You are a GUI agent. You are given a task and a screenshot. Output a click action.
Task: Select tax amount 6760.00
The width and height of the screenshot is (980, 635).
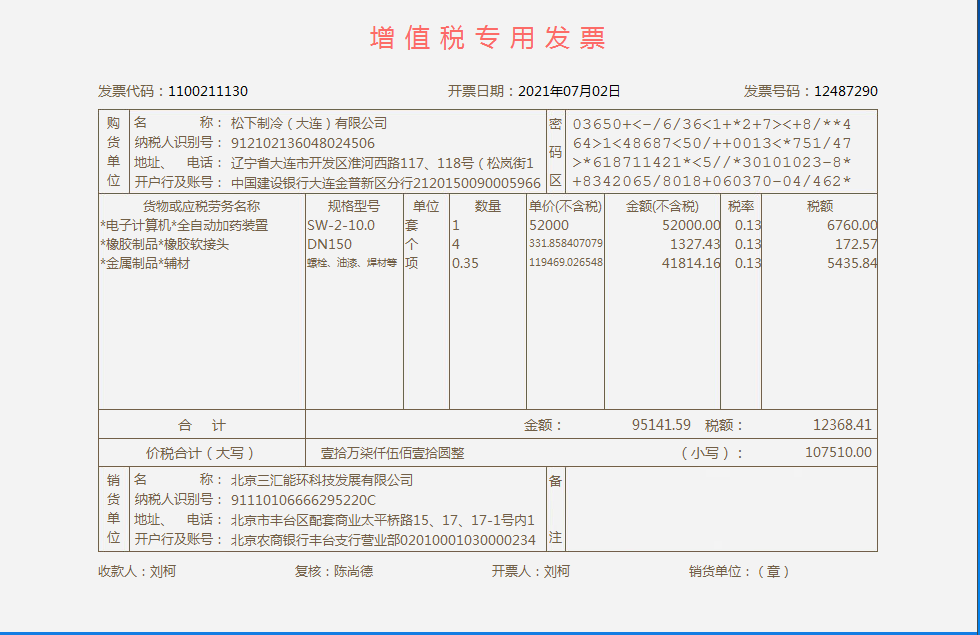pyautogui.click(x=852, y=225)
